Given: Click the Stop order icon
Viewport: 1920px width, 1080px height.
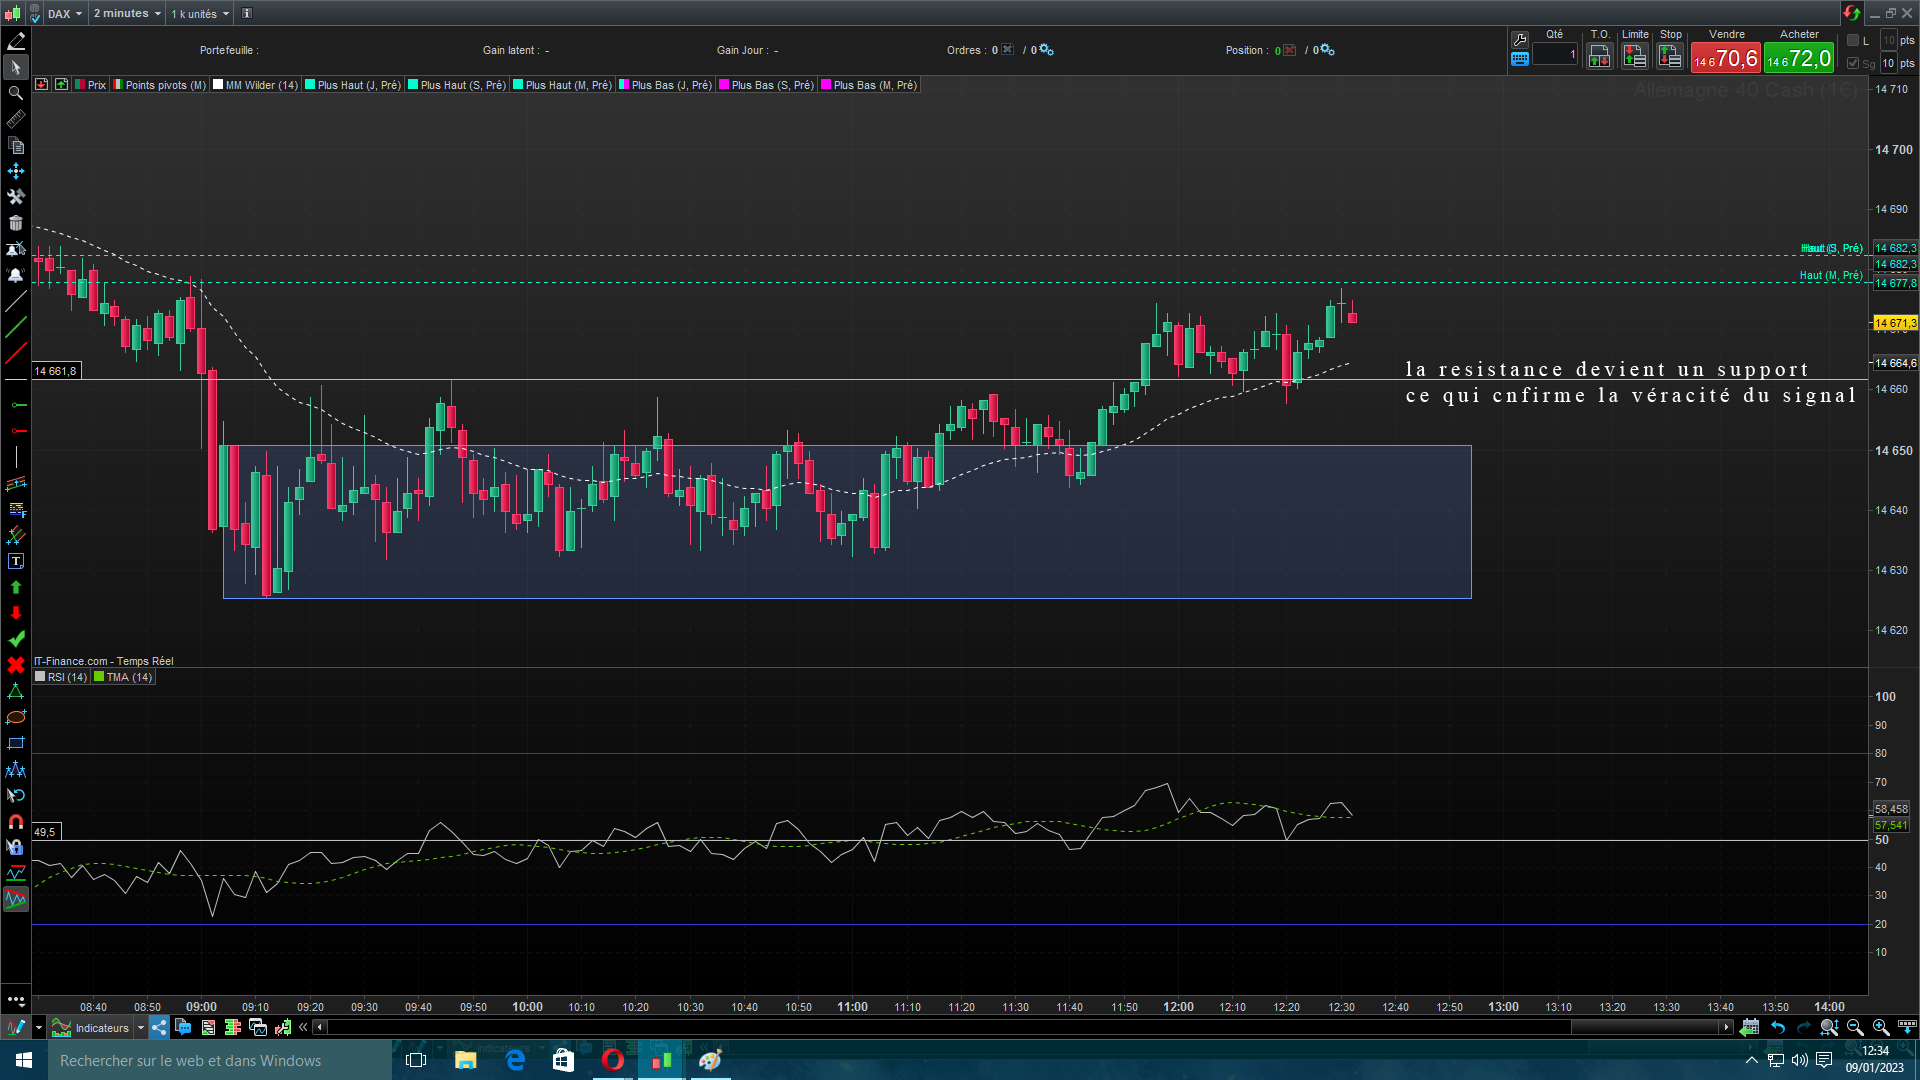Looking at the screenshot, I should pos(1670,57).
